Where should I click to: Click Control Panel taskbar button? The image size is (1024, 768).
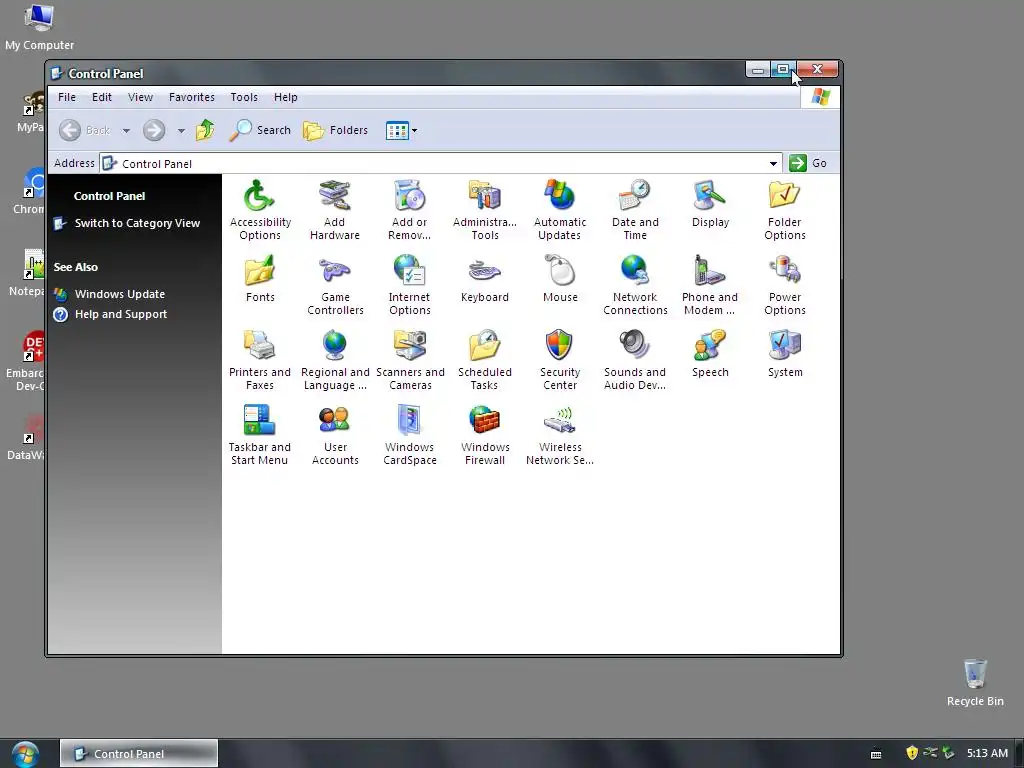click(x=139, y=754)
